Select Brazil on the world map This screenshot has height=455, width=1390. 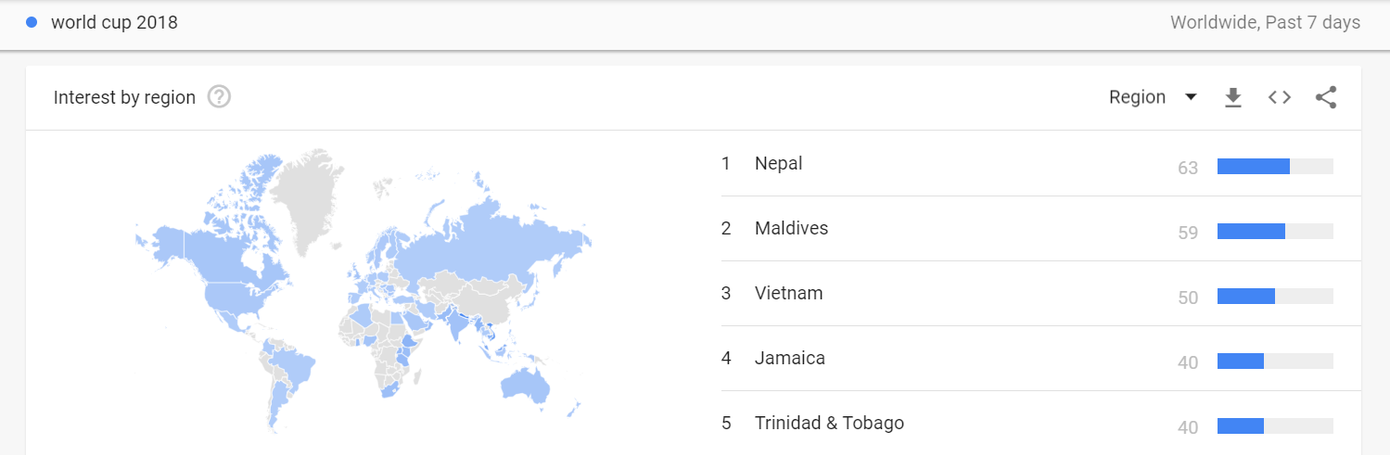point(293,365)
